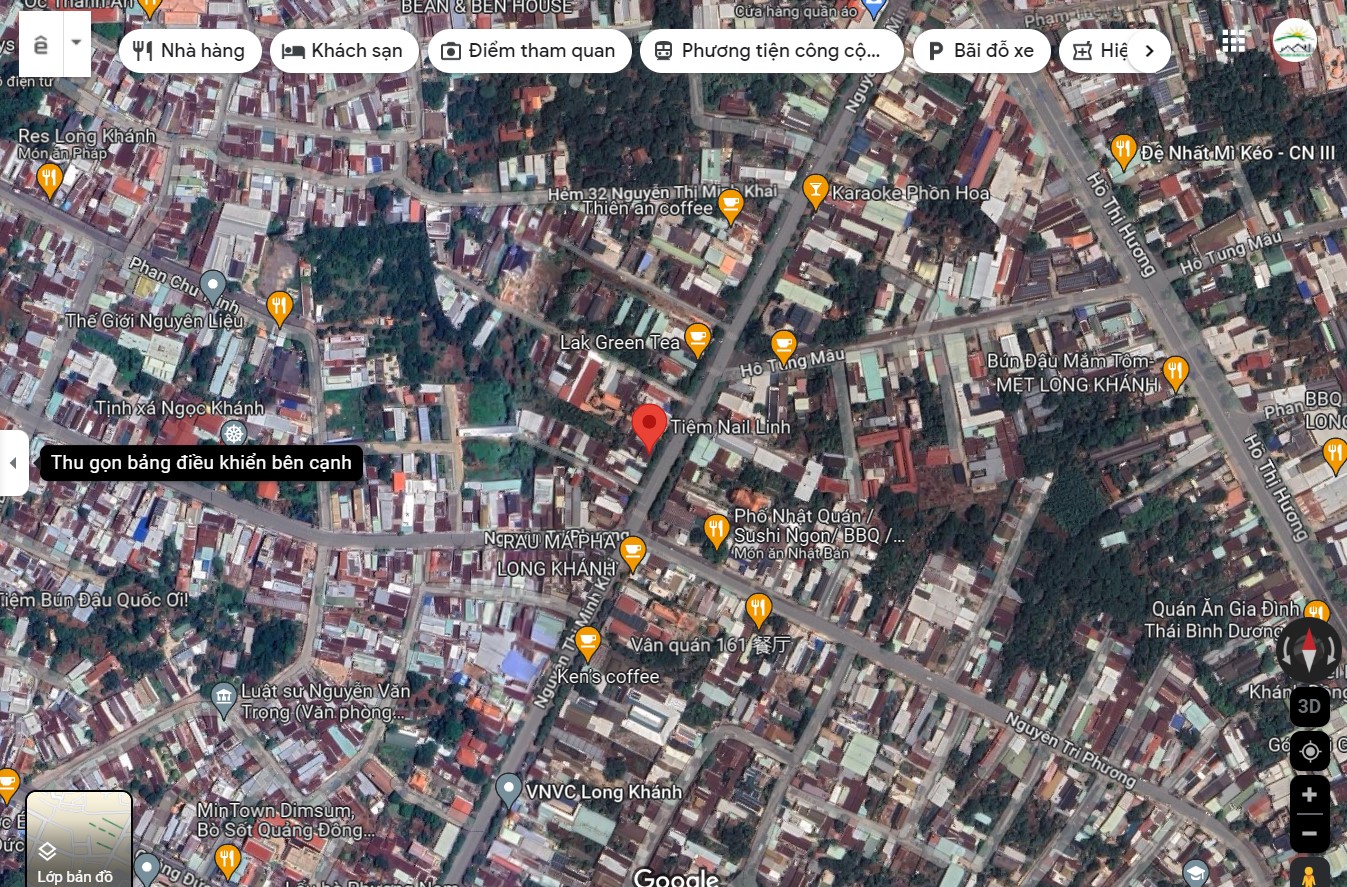Toggle 3D view mode
This screenshot has width=1347, height=887.
[1309, 707]
